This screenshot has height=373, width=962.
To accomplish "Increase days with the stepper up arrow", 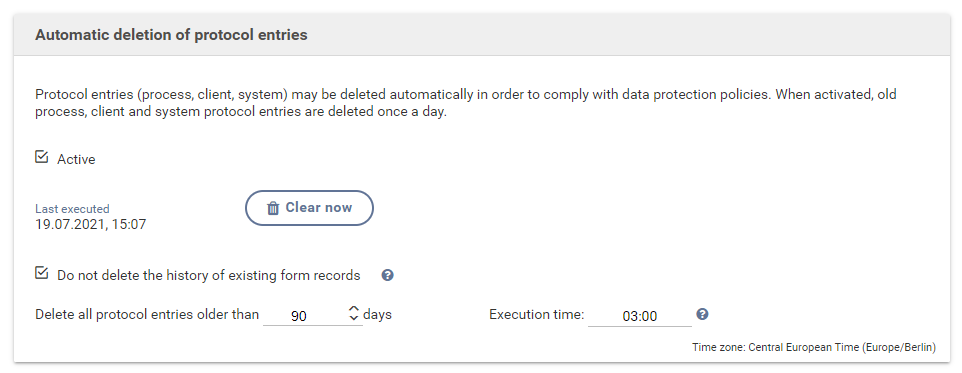I will (353, 309).
